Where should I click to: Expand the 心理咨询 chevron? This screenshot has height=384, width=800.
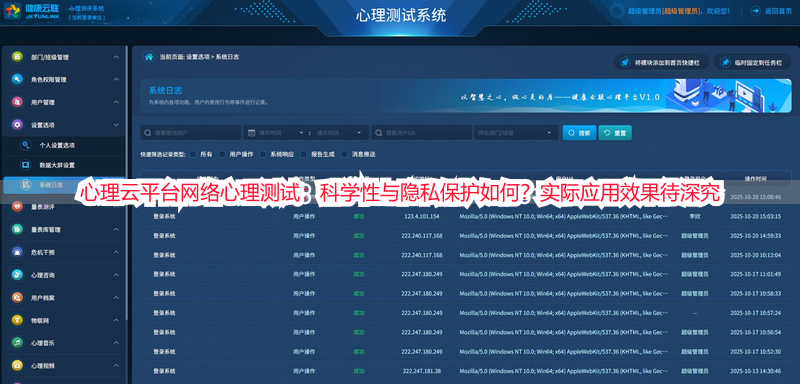click(116, 275)
